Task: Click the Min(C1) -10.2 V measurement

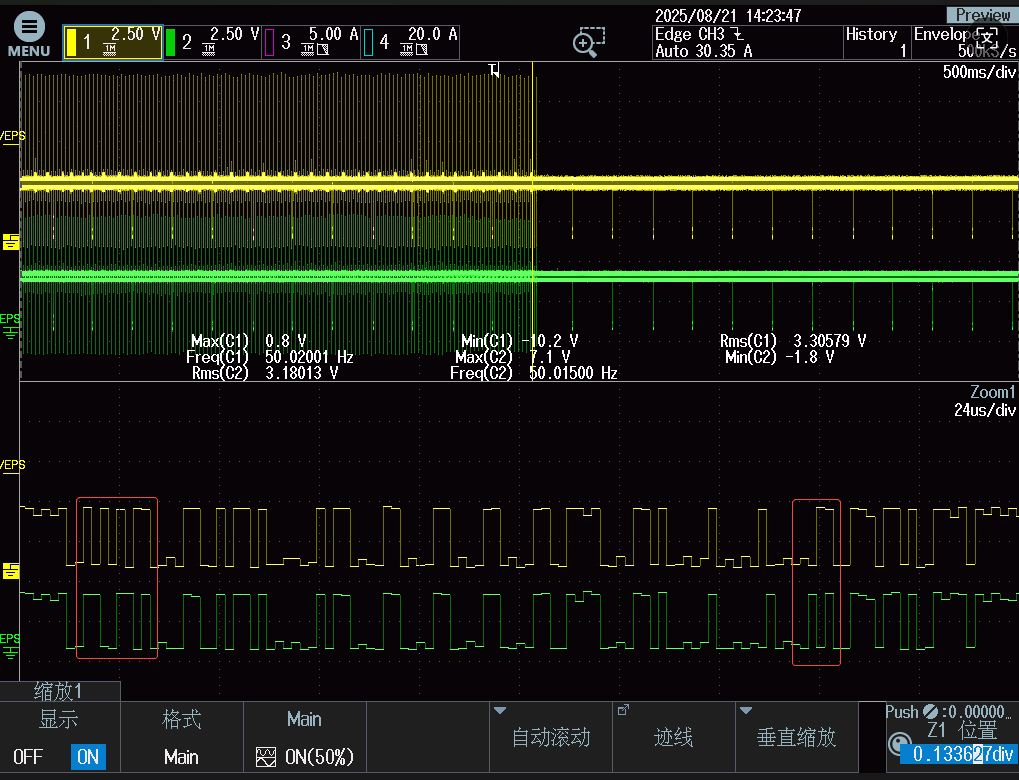Action: [x=520, y=341]
